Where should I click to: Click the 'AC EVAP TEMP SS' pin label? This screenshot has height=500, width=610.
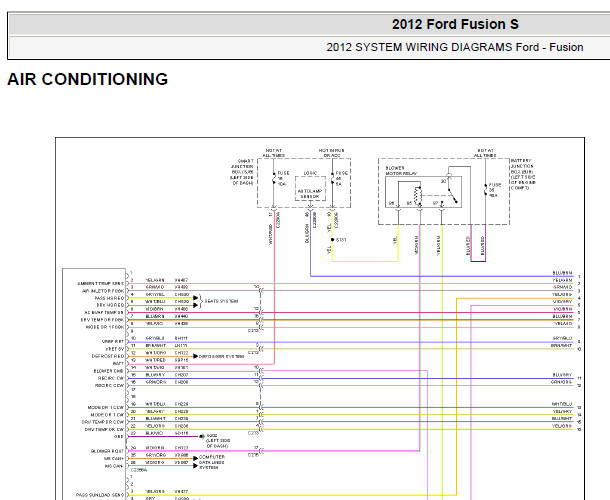[x=104, y=312]
